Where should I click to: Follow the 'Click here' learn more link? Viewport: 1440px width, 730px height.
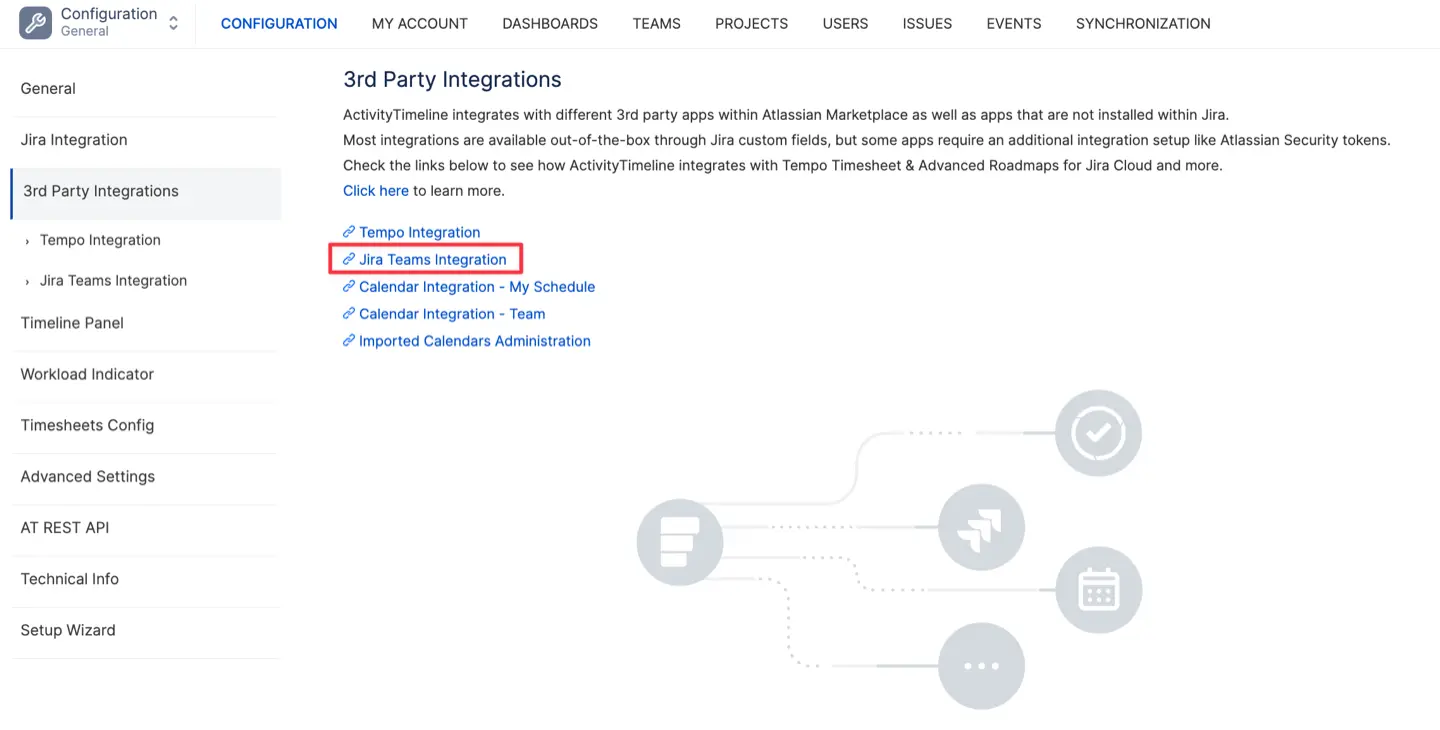[375, 190]
